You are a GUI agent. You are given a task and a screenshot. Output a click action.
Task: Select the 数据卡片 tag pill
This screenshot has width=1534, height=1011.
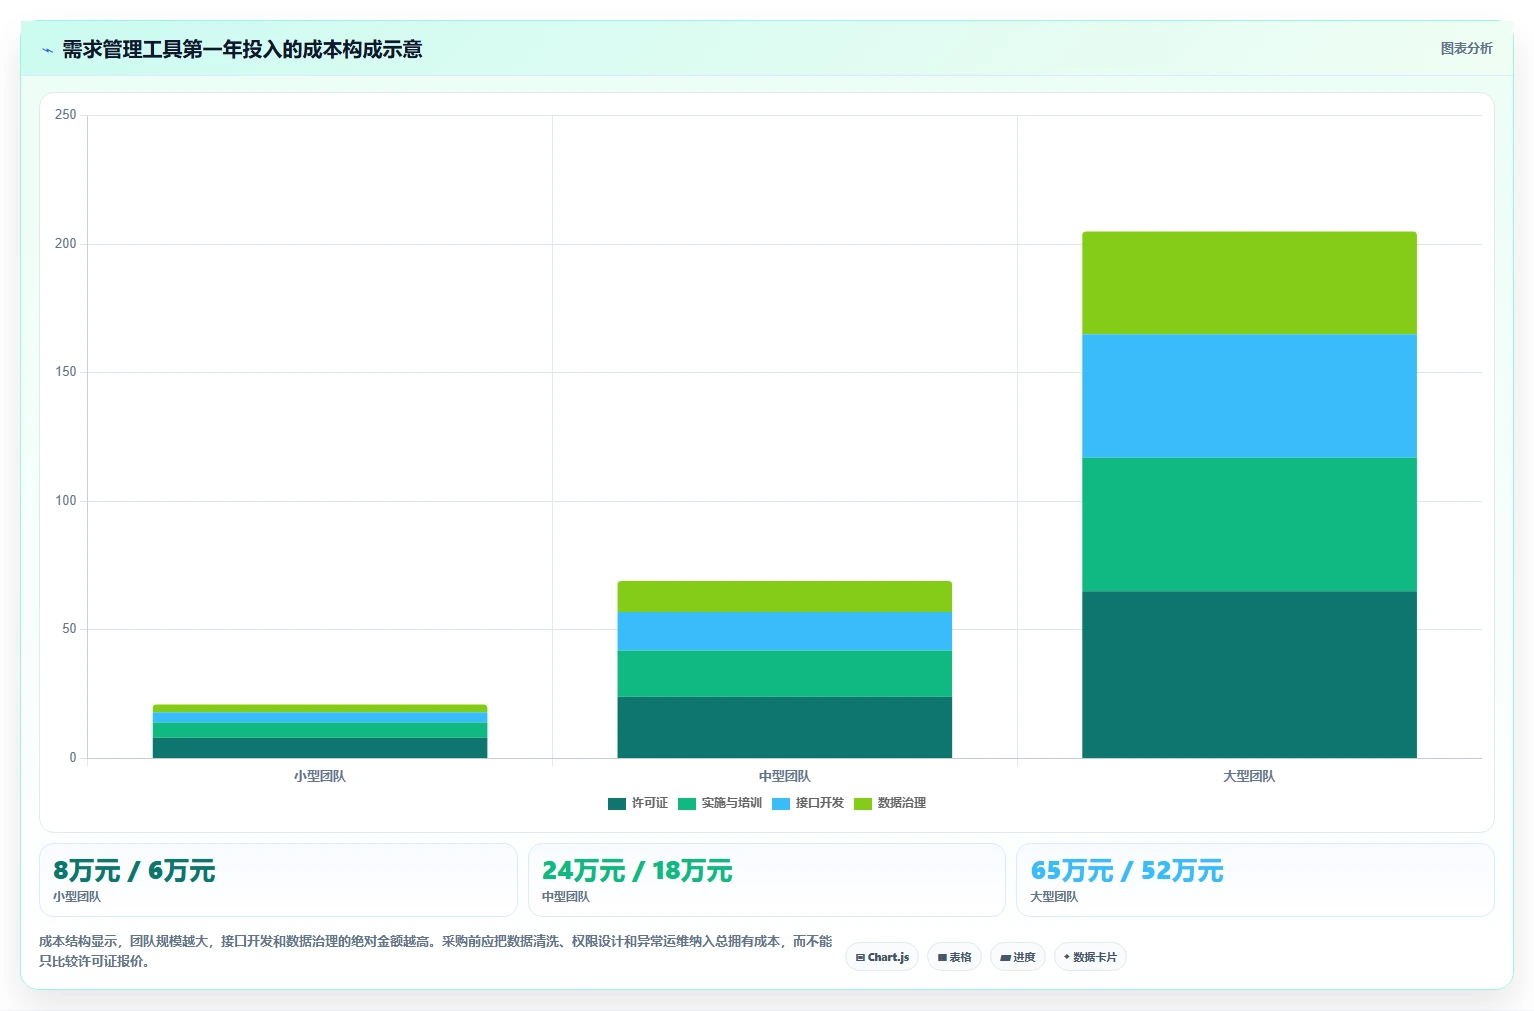pyautogui.click(x=1090, y=957)
